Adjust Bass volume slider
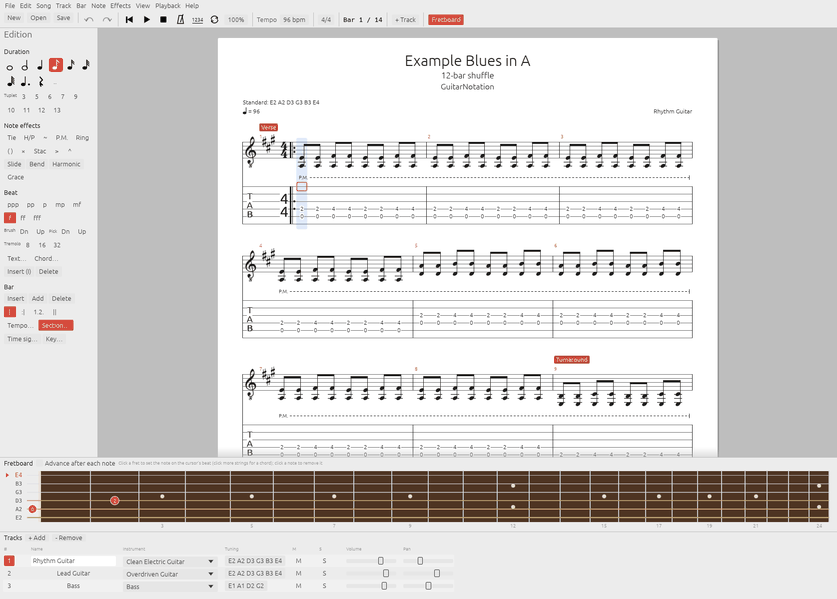The width and height of the screenshot is (837, 599). [x=371, y=586]
